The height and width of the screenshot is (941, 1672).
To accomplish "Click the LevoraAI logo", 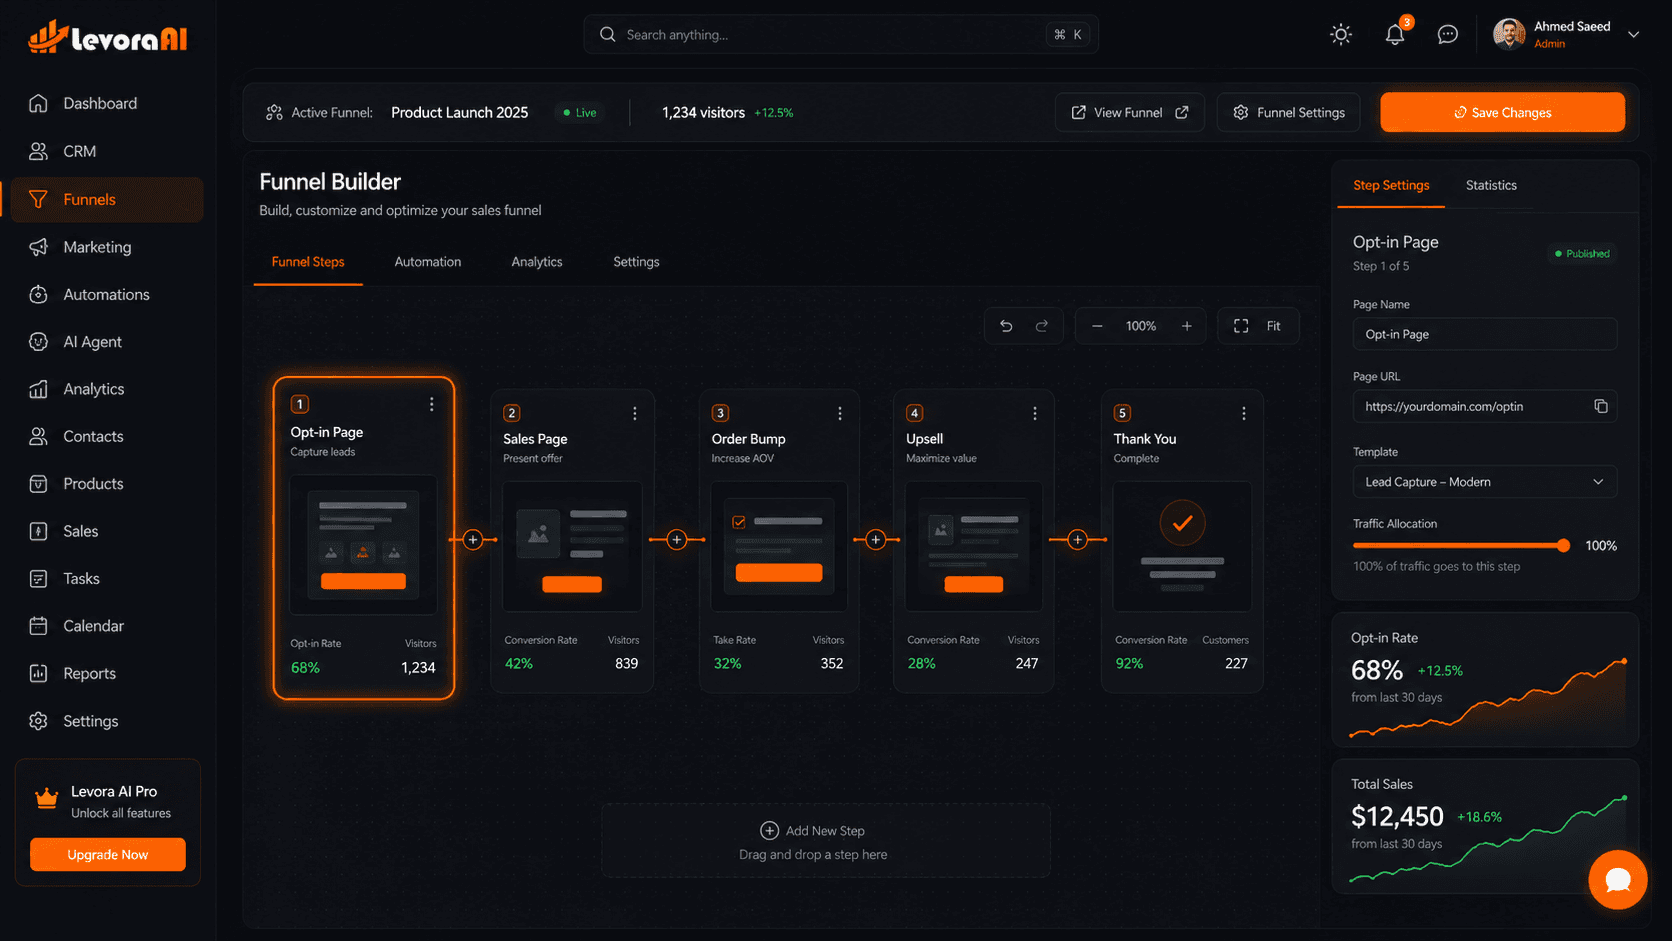I will pos(108,38).
